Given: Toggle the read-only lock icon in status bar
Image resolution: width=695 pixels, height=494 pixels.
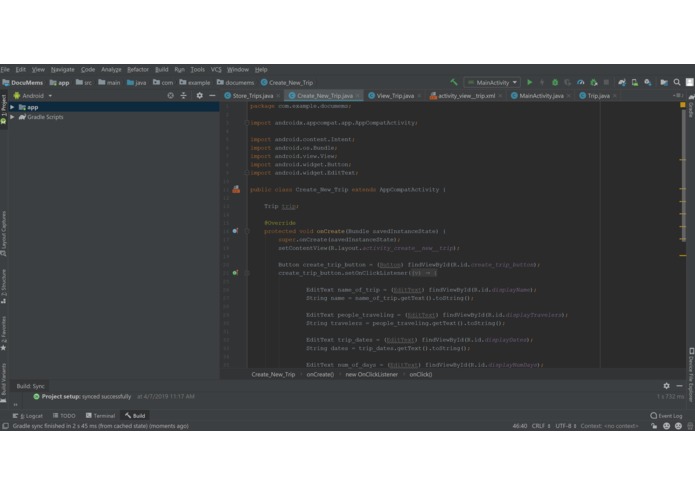Looking at the screenshot, I should point(654,426).
